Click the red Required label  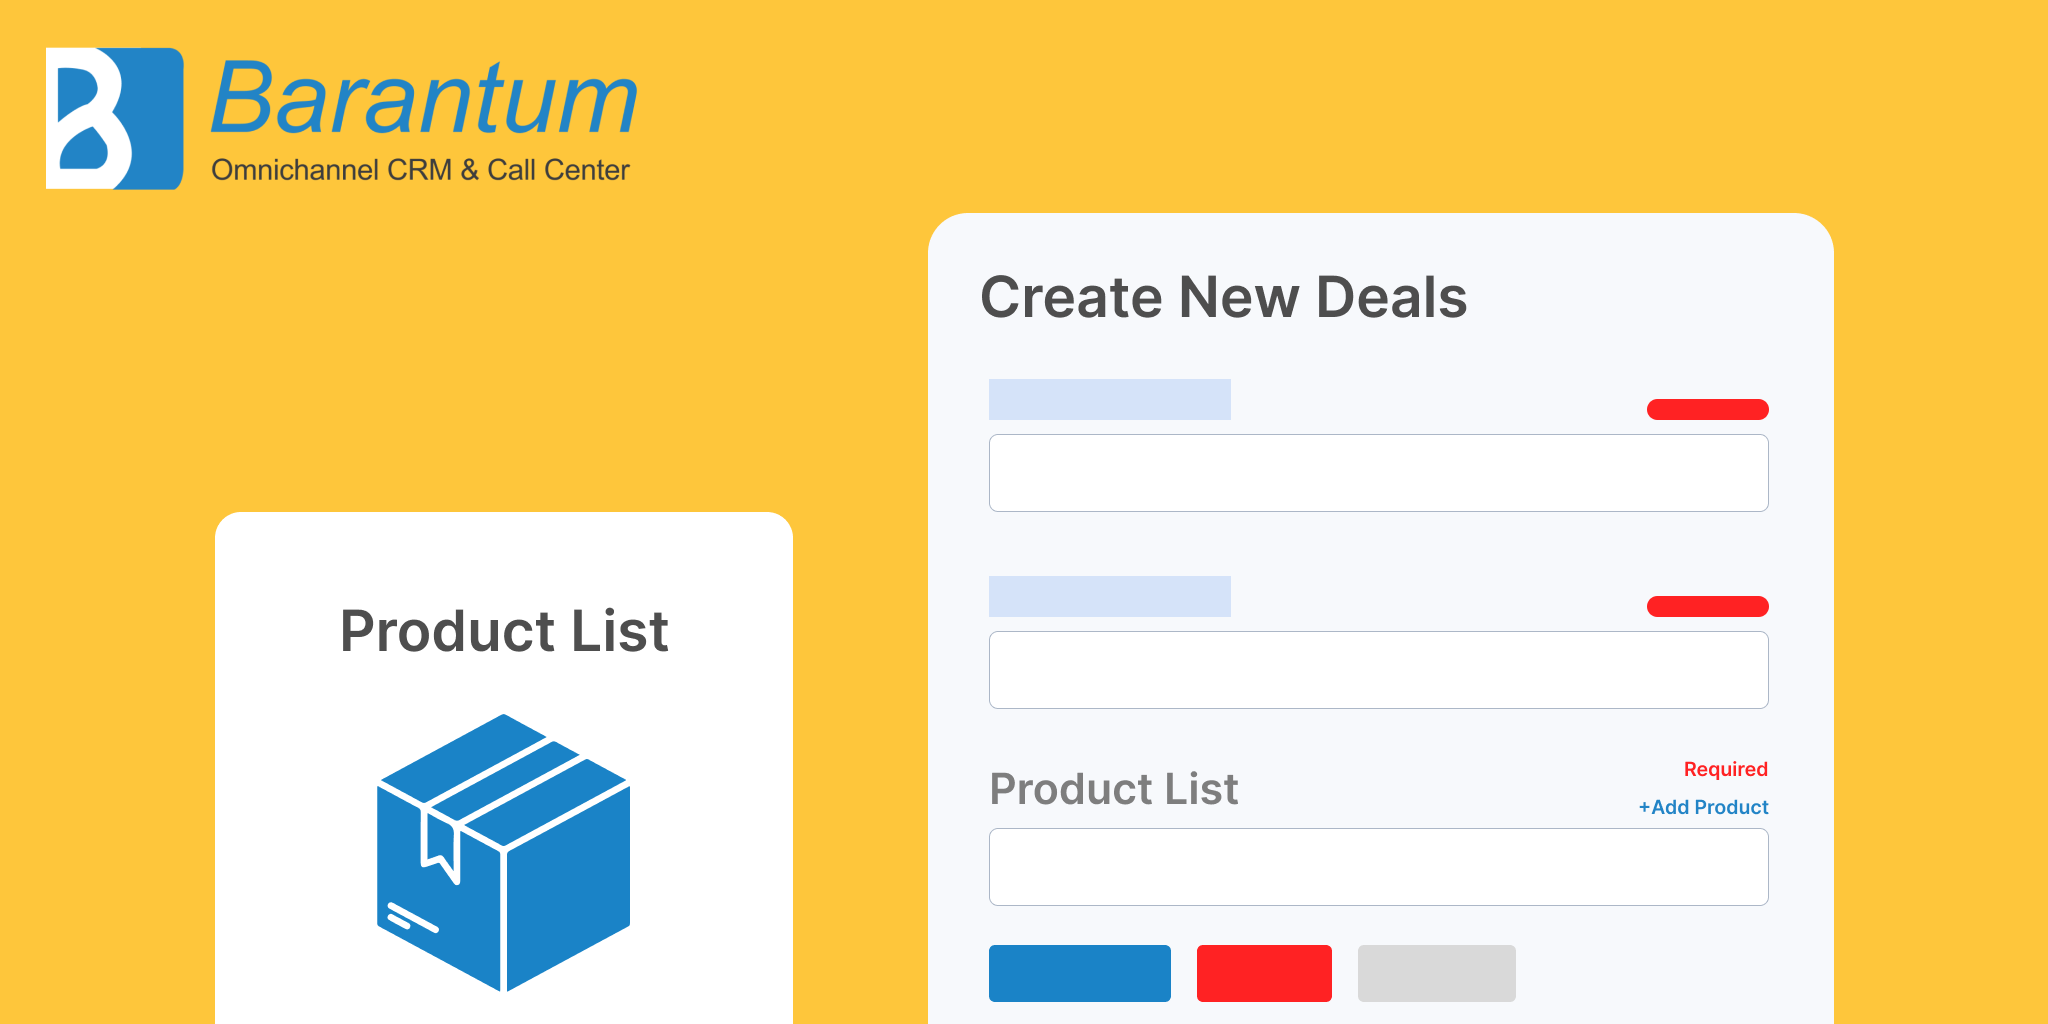pos(1726,769)
